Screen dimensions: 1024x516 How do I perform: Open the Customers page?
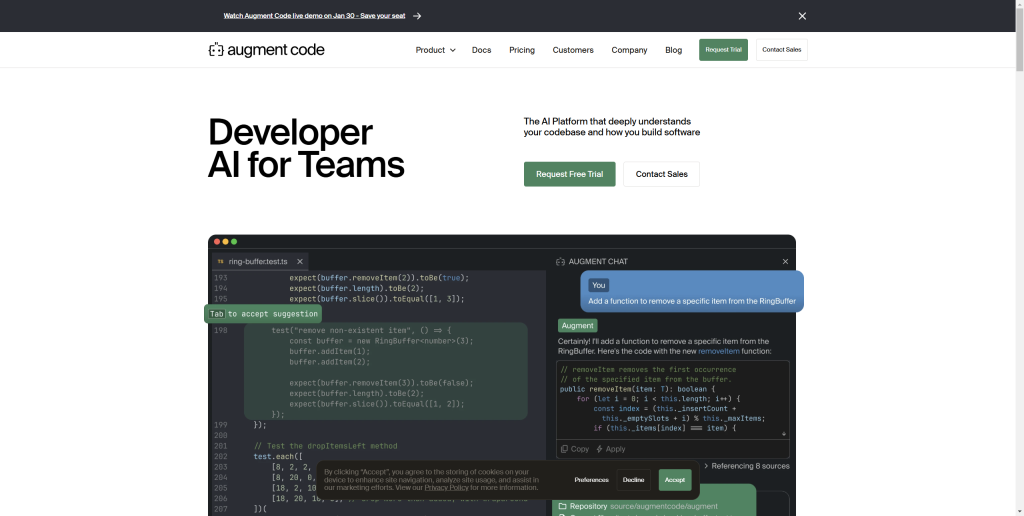[x=573, y=50]
